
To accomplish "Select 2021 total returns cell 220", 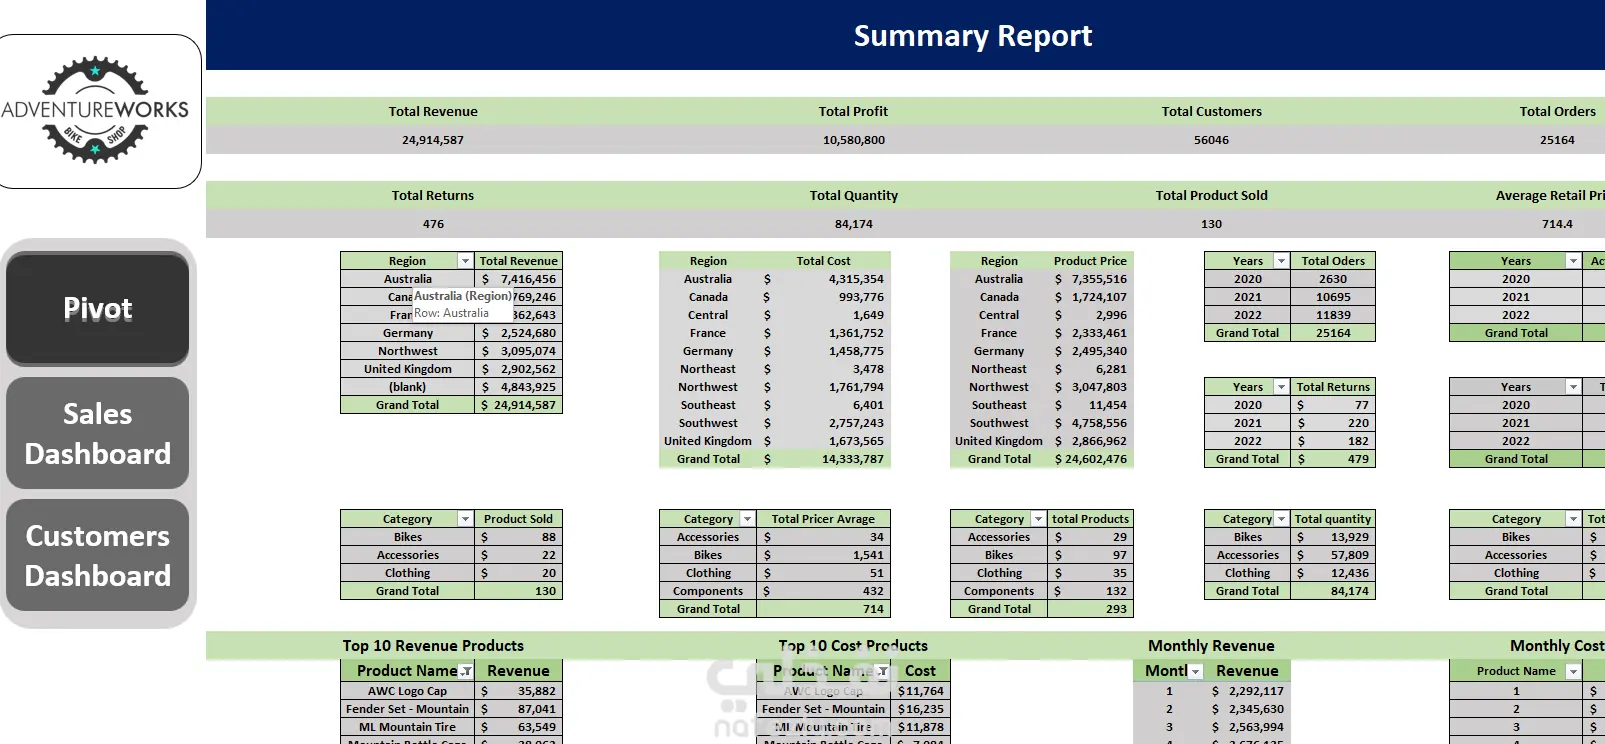I will point(1333,423).
